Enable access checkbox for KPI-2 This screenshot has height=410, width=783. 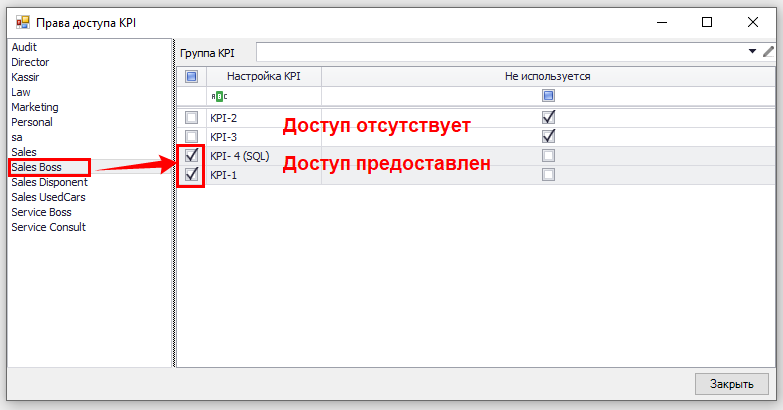click(191, 117)
